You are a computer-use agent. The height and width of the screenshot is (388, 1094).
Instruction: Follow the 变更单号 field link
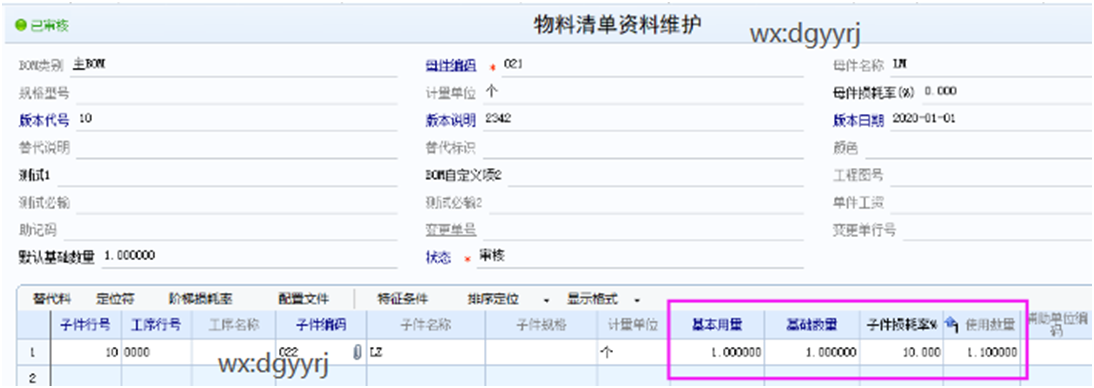(x=451, y=230)
